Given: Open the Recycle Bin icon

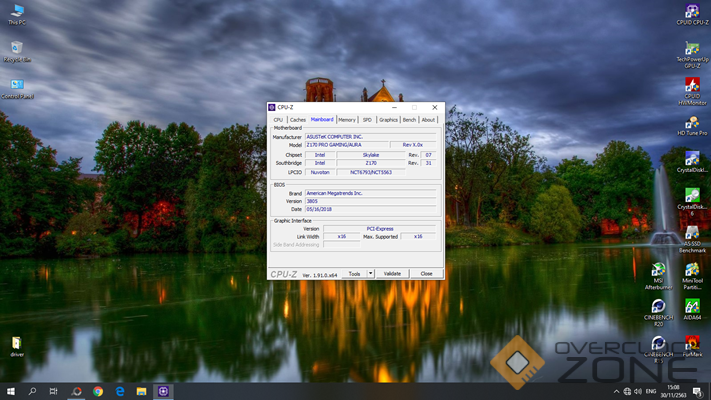Looking at the screenshot, I should click(17, 51).
